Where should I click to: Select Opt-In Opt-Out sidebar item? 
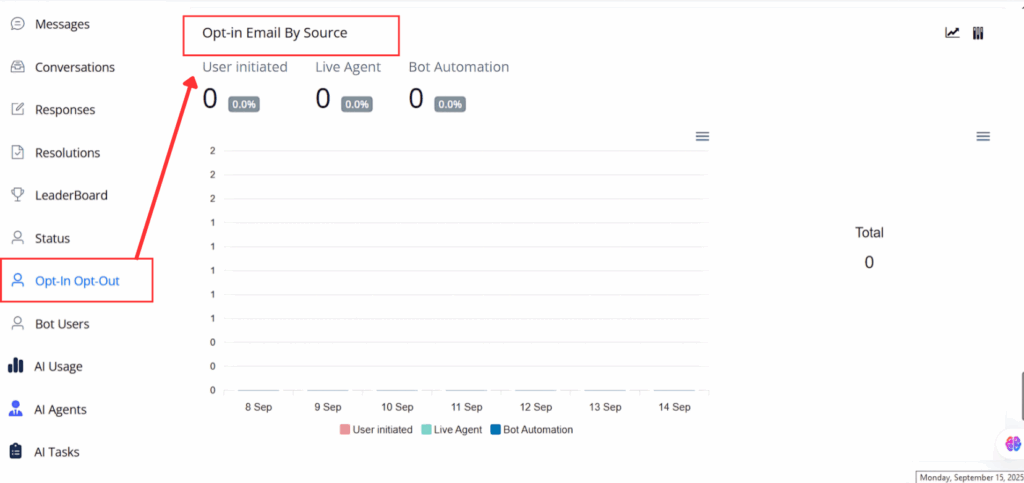click(x=77, y=281)
